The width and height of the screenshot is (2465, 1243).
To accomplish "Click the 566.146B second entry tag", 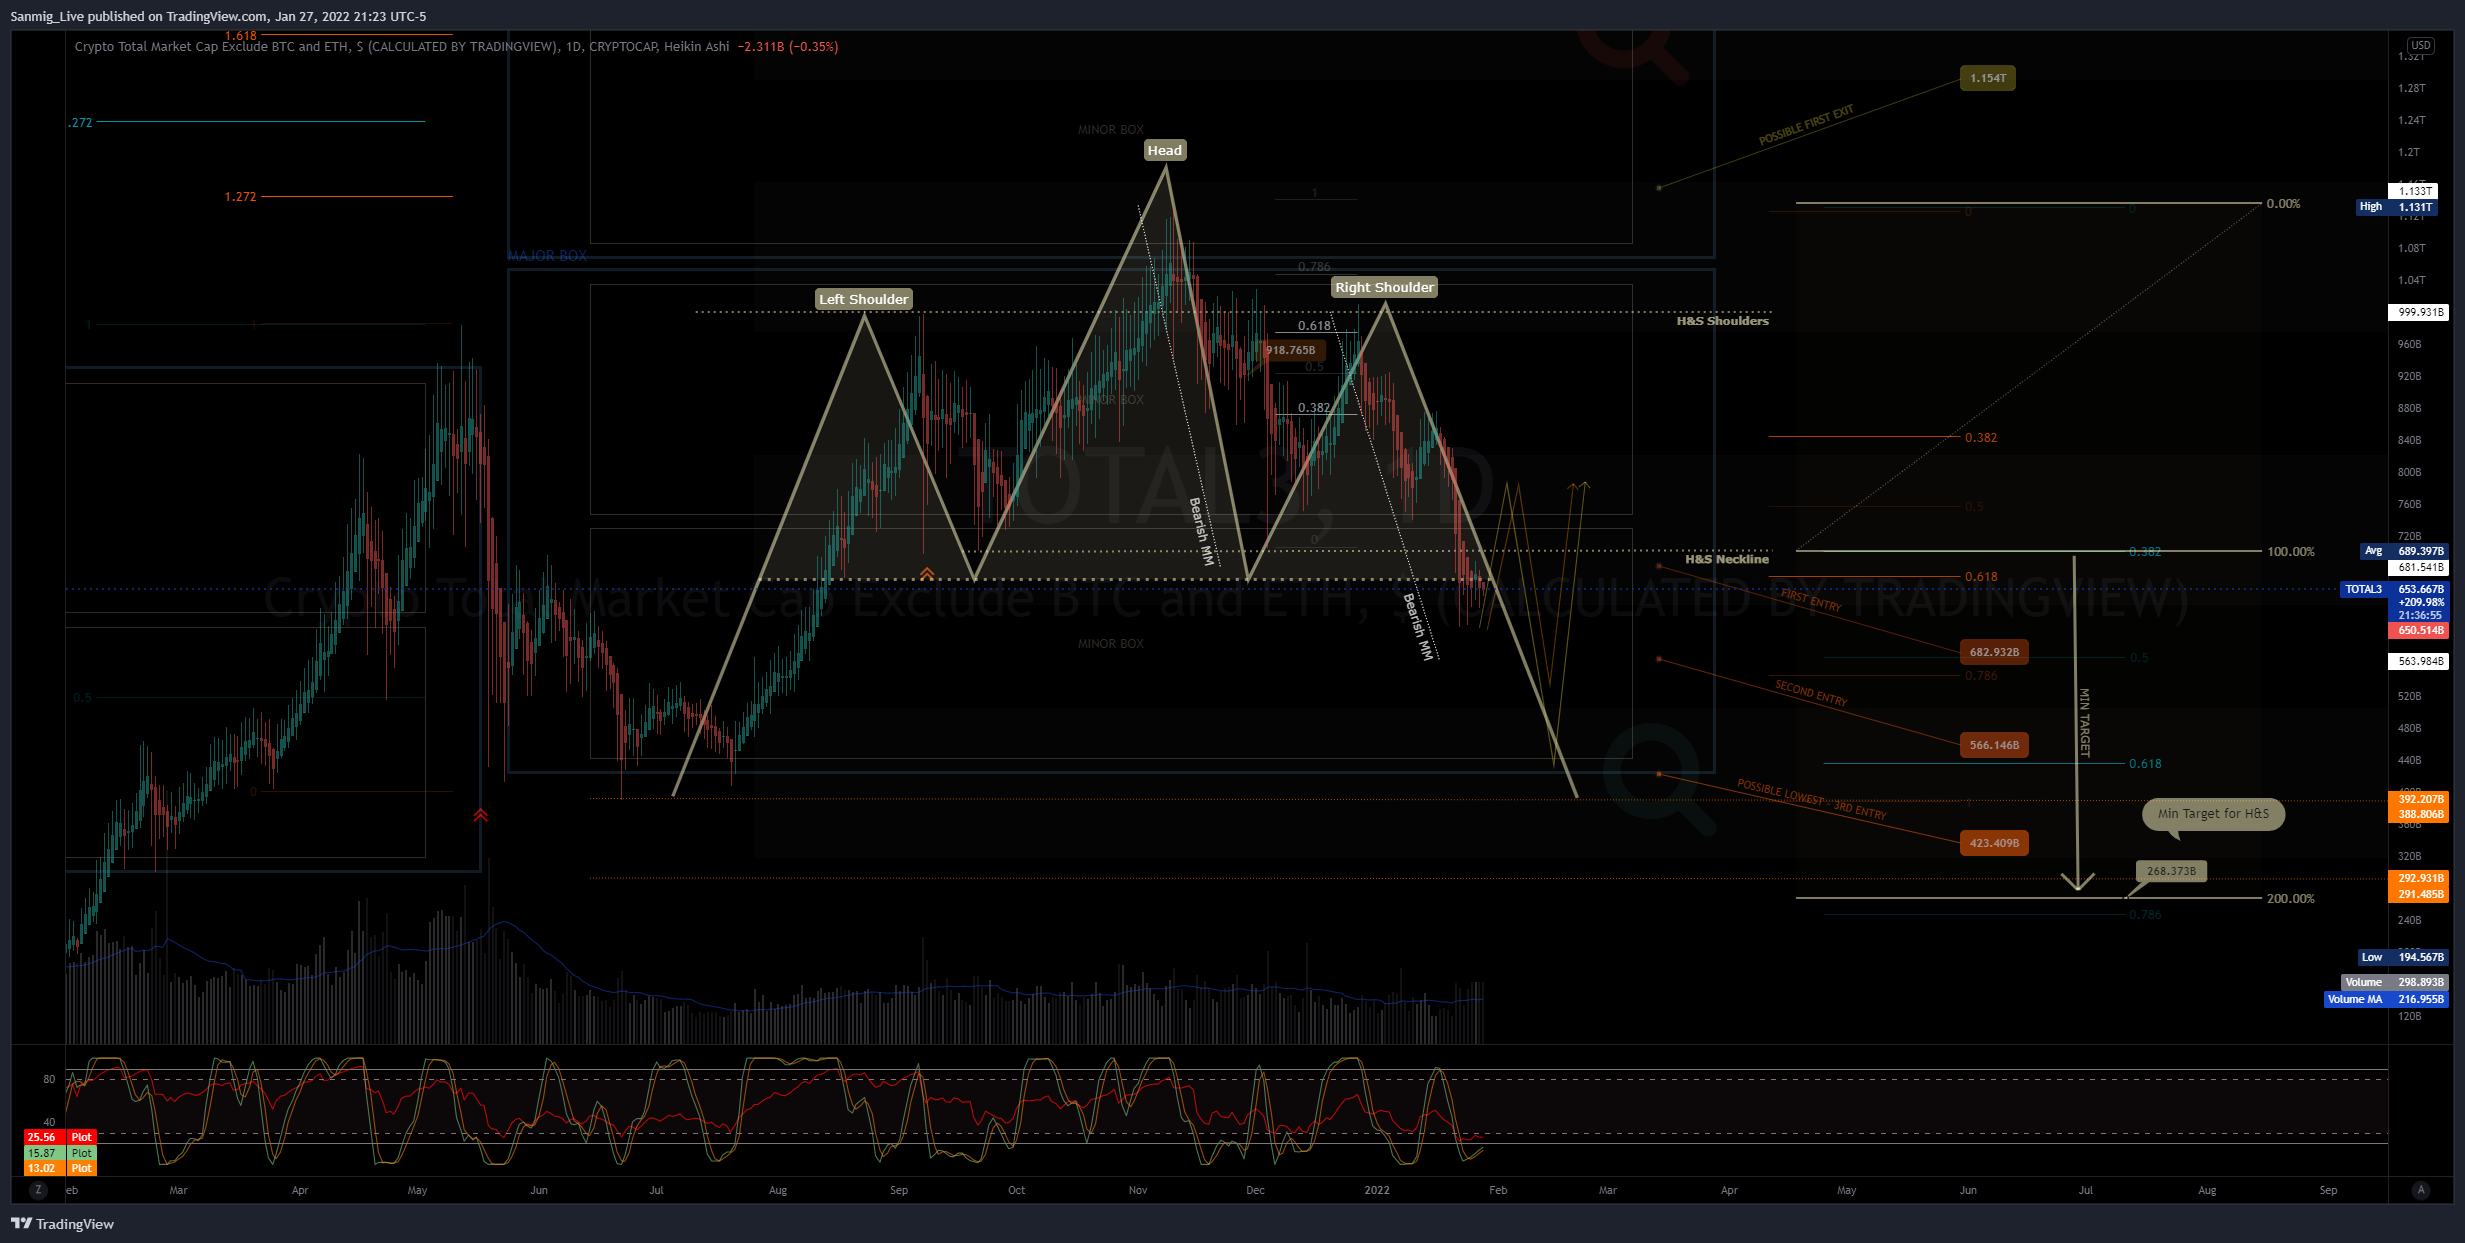I will click(1994, 745).
